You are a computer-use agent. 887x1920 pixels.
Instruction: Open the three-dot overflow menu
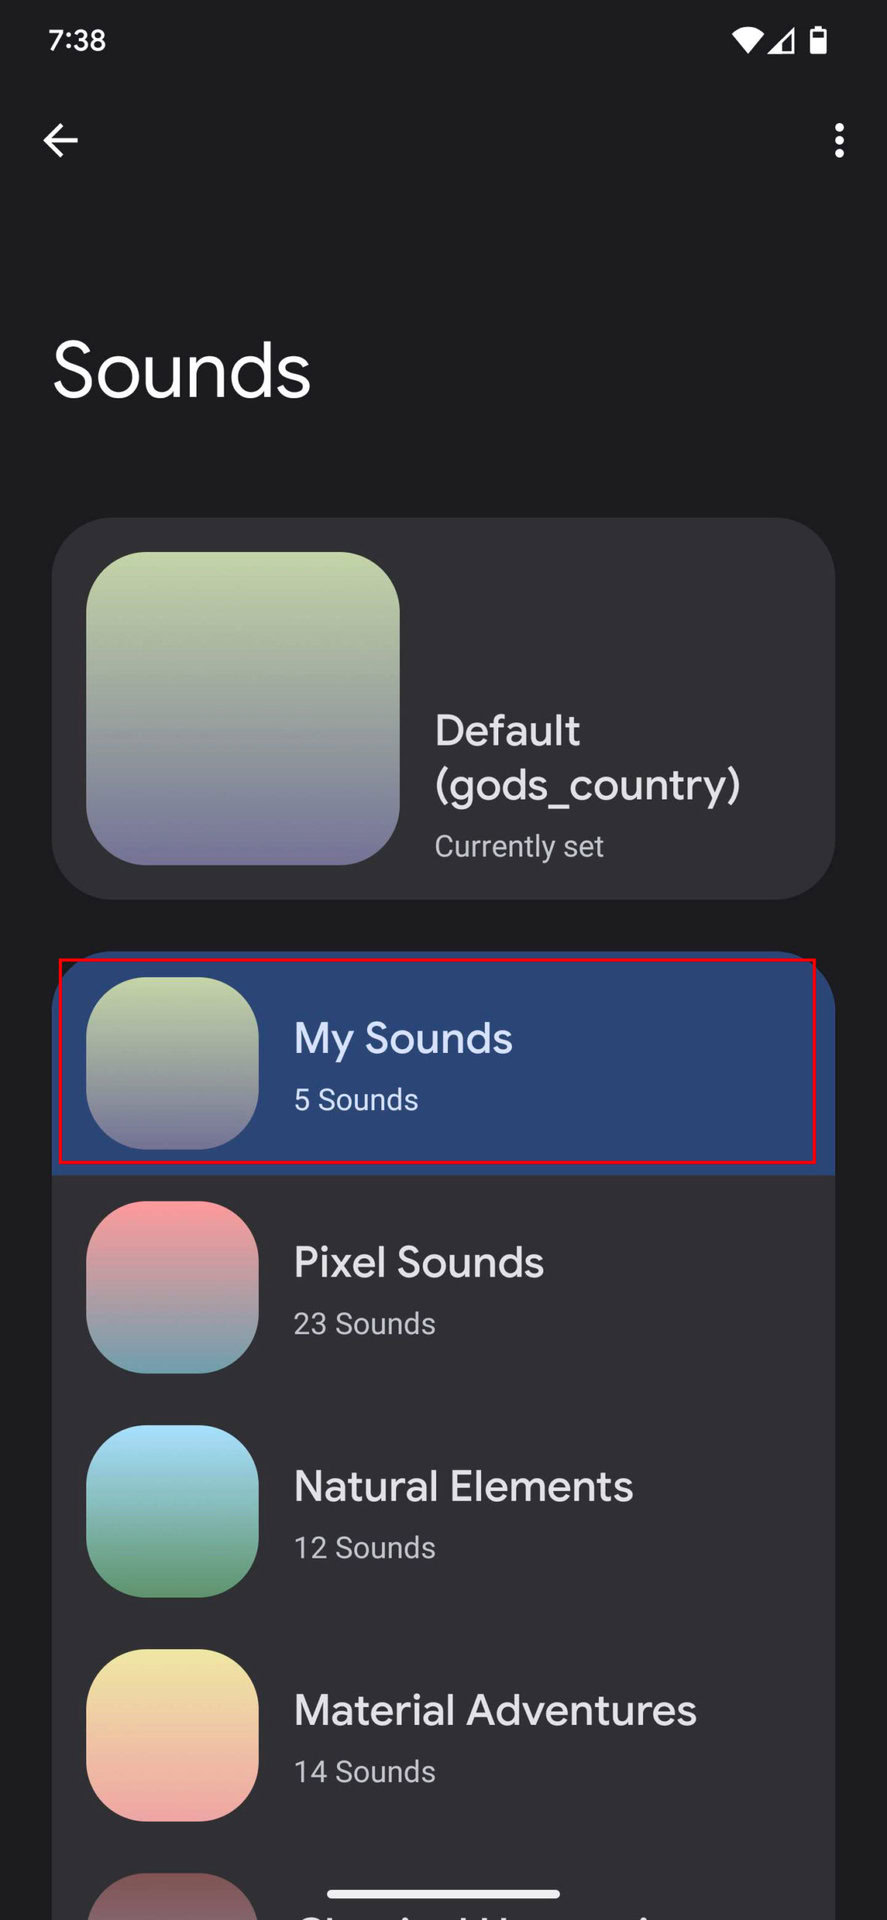pos(839,141)
